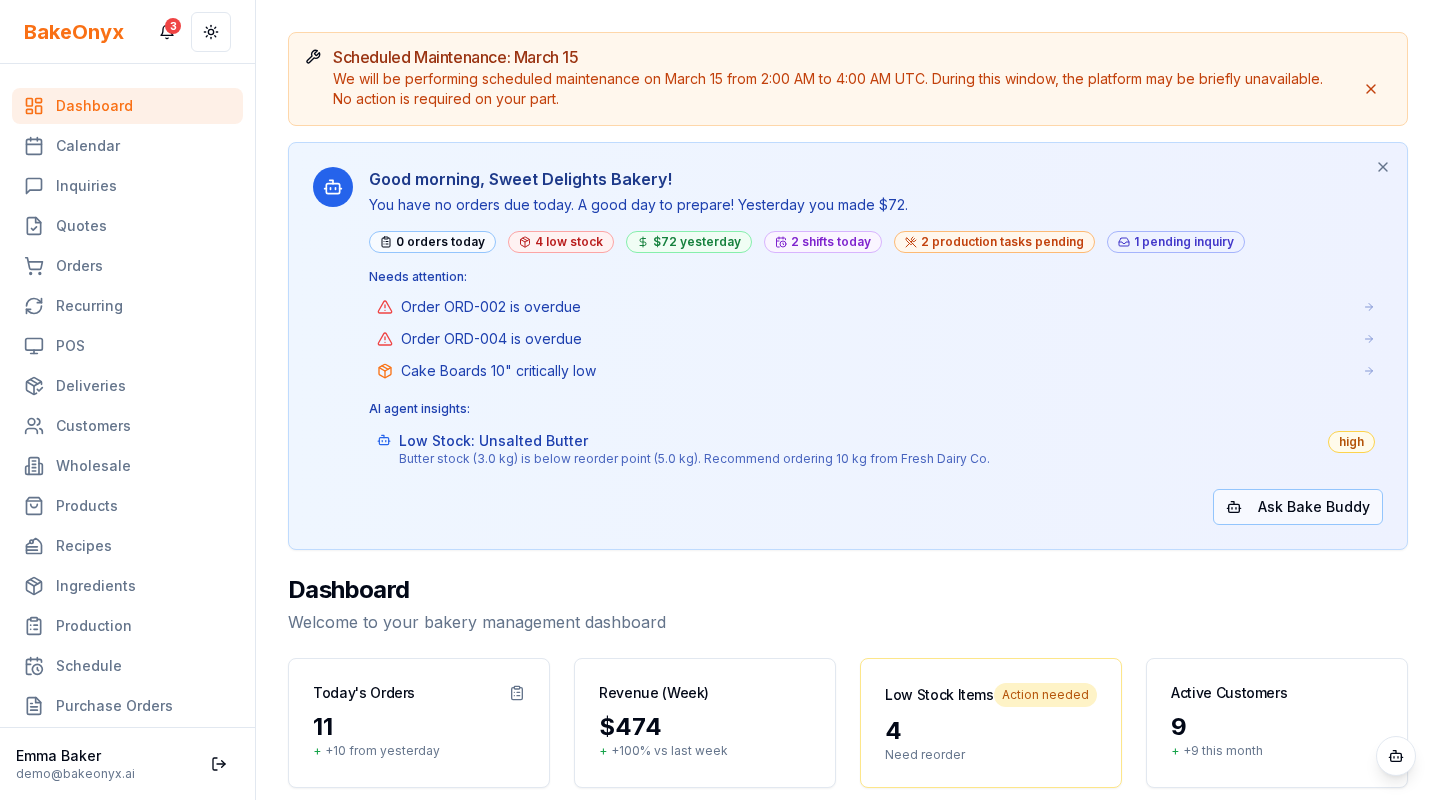Select the 2 production tasks pending chip
This screenshot has width=1440, height=800.
(x=994, y=242)
